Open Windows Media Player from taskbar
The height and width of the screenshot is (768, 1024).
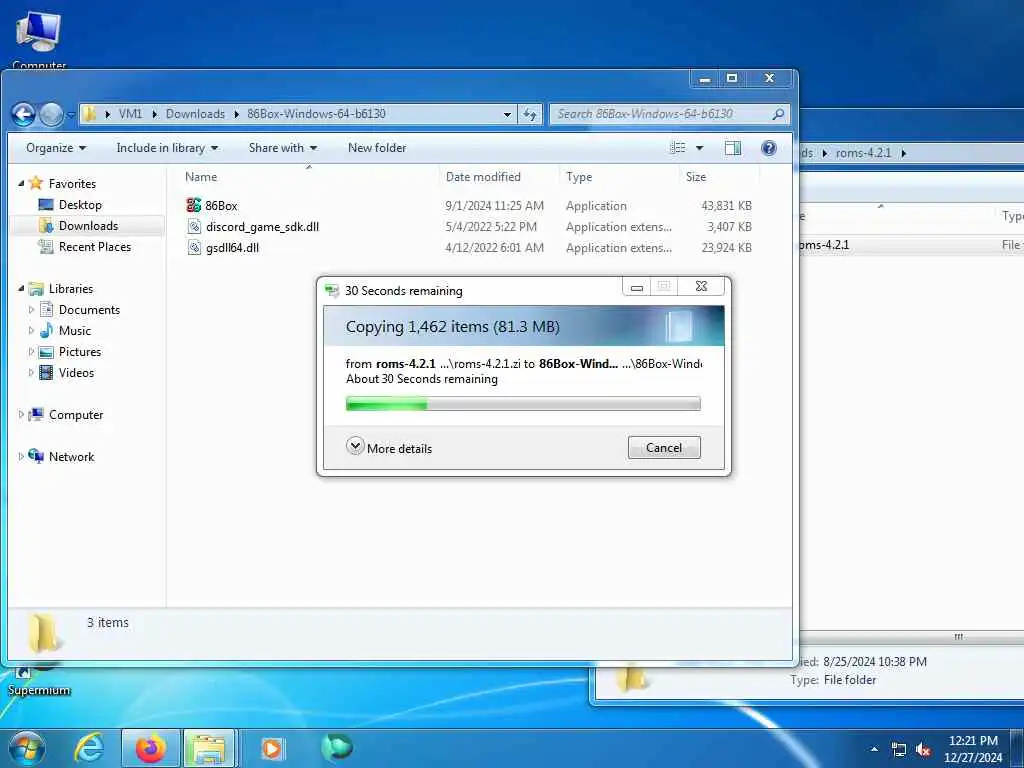272,748
